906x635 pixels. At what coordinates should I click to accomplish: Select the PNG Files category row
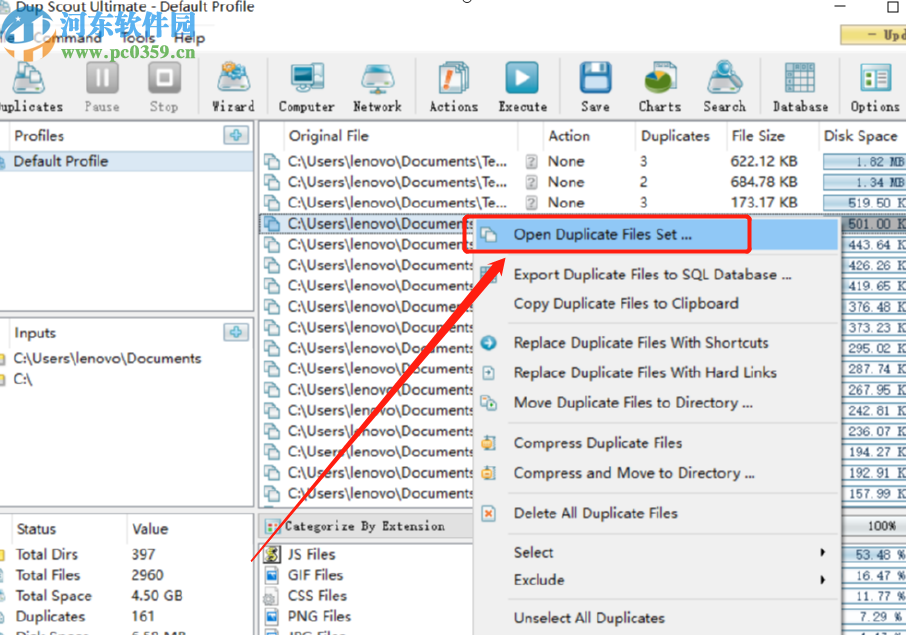pos(367,617)
